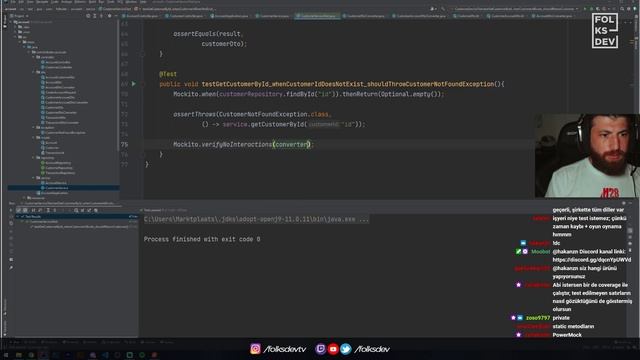640x360 pixels.
Task: Open Discord link in Moobot chat message
Action: (x=591, y=260)
